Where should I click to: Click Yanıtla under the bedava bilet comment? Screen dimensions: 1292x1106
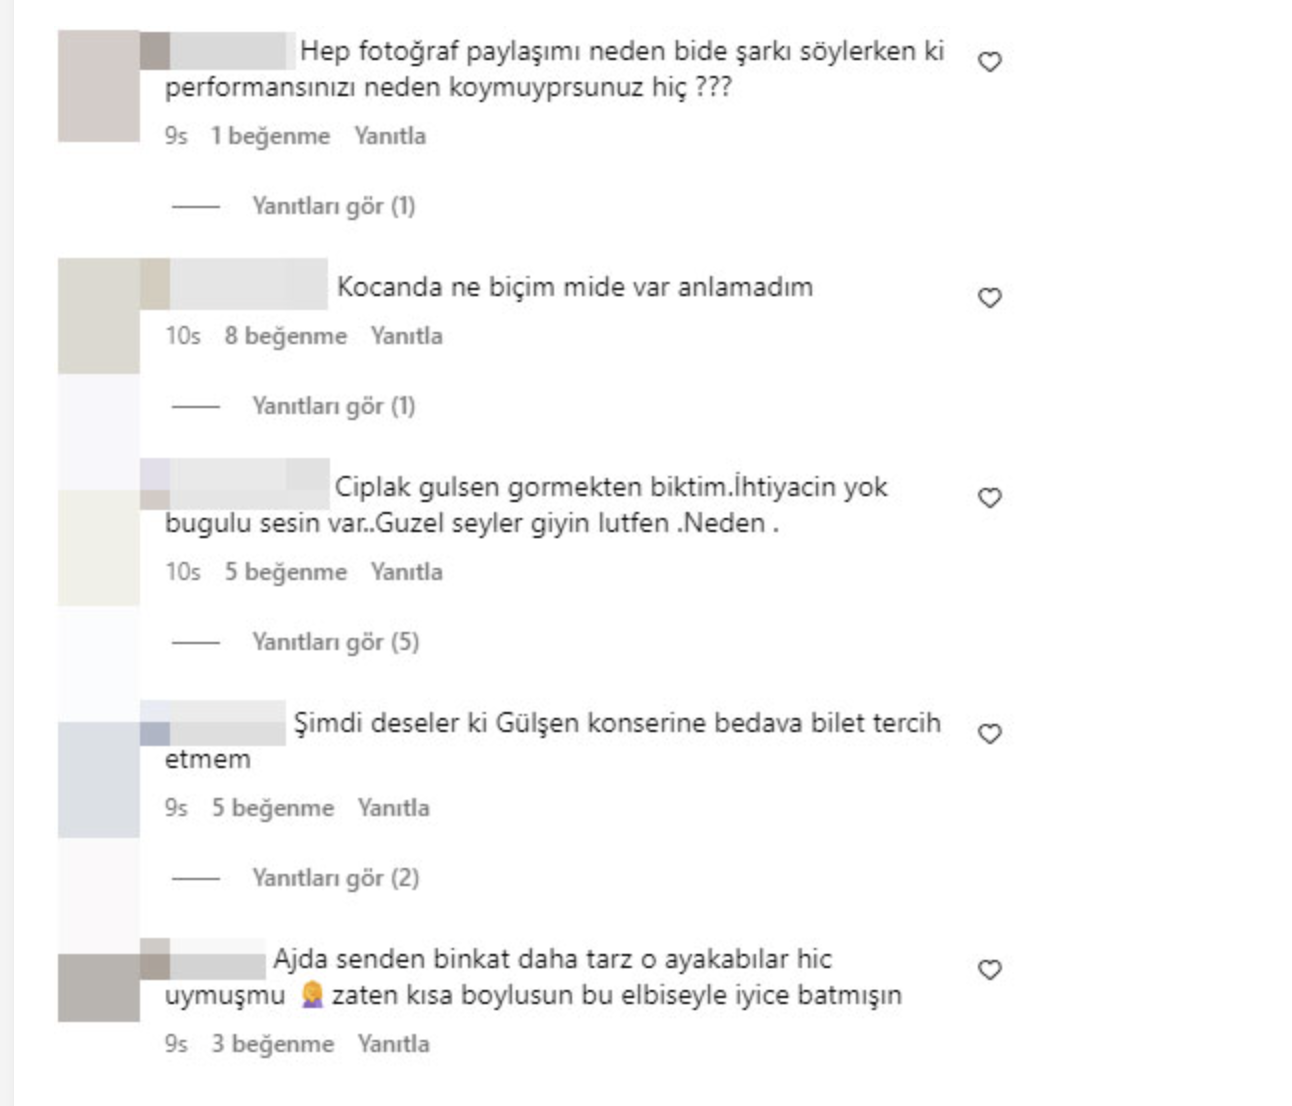coord(394,808)
